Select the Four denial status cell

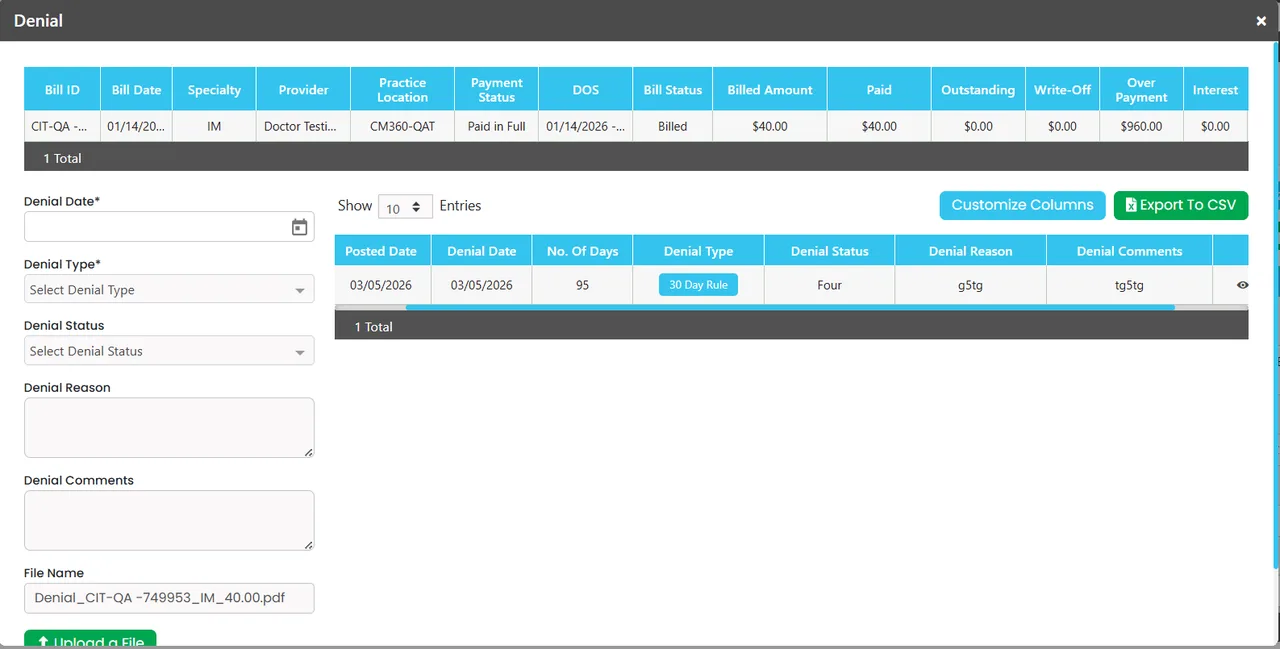coord(830,285)
